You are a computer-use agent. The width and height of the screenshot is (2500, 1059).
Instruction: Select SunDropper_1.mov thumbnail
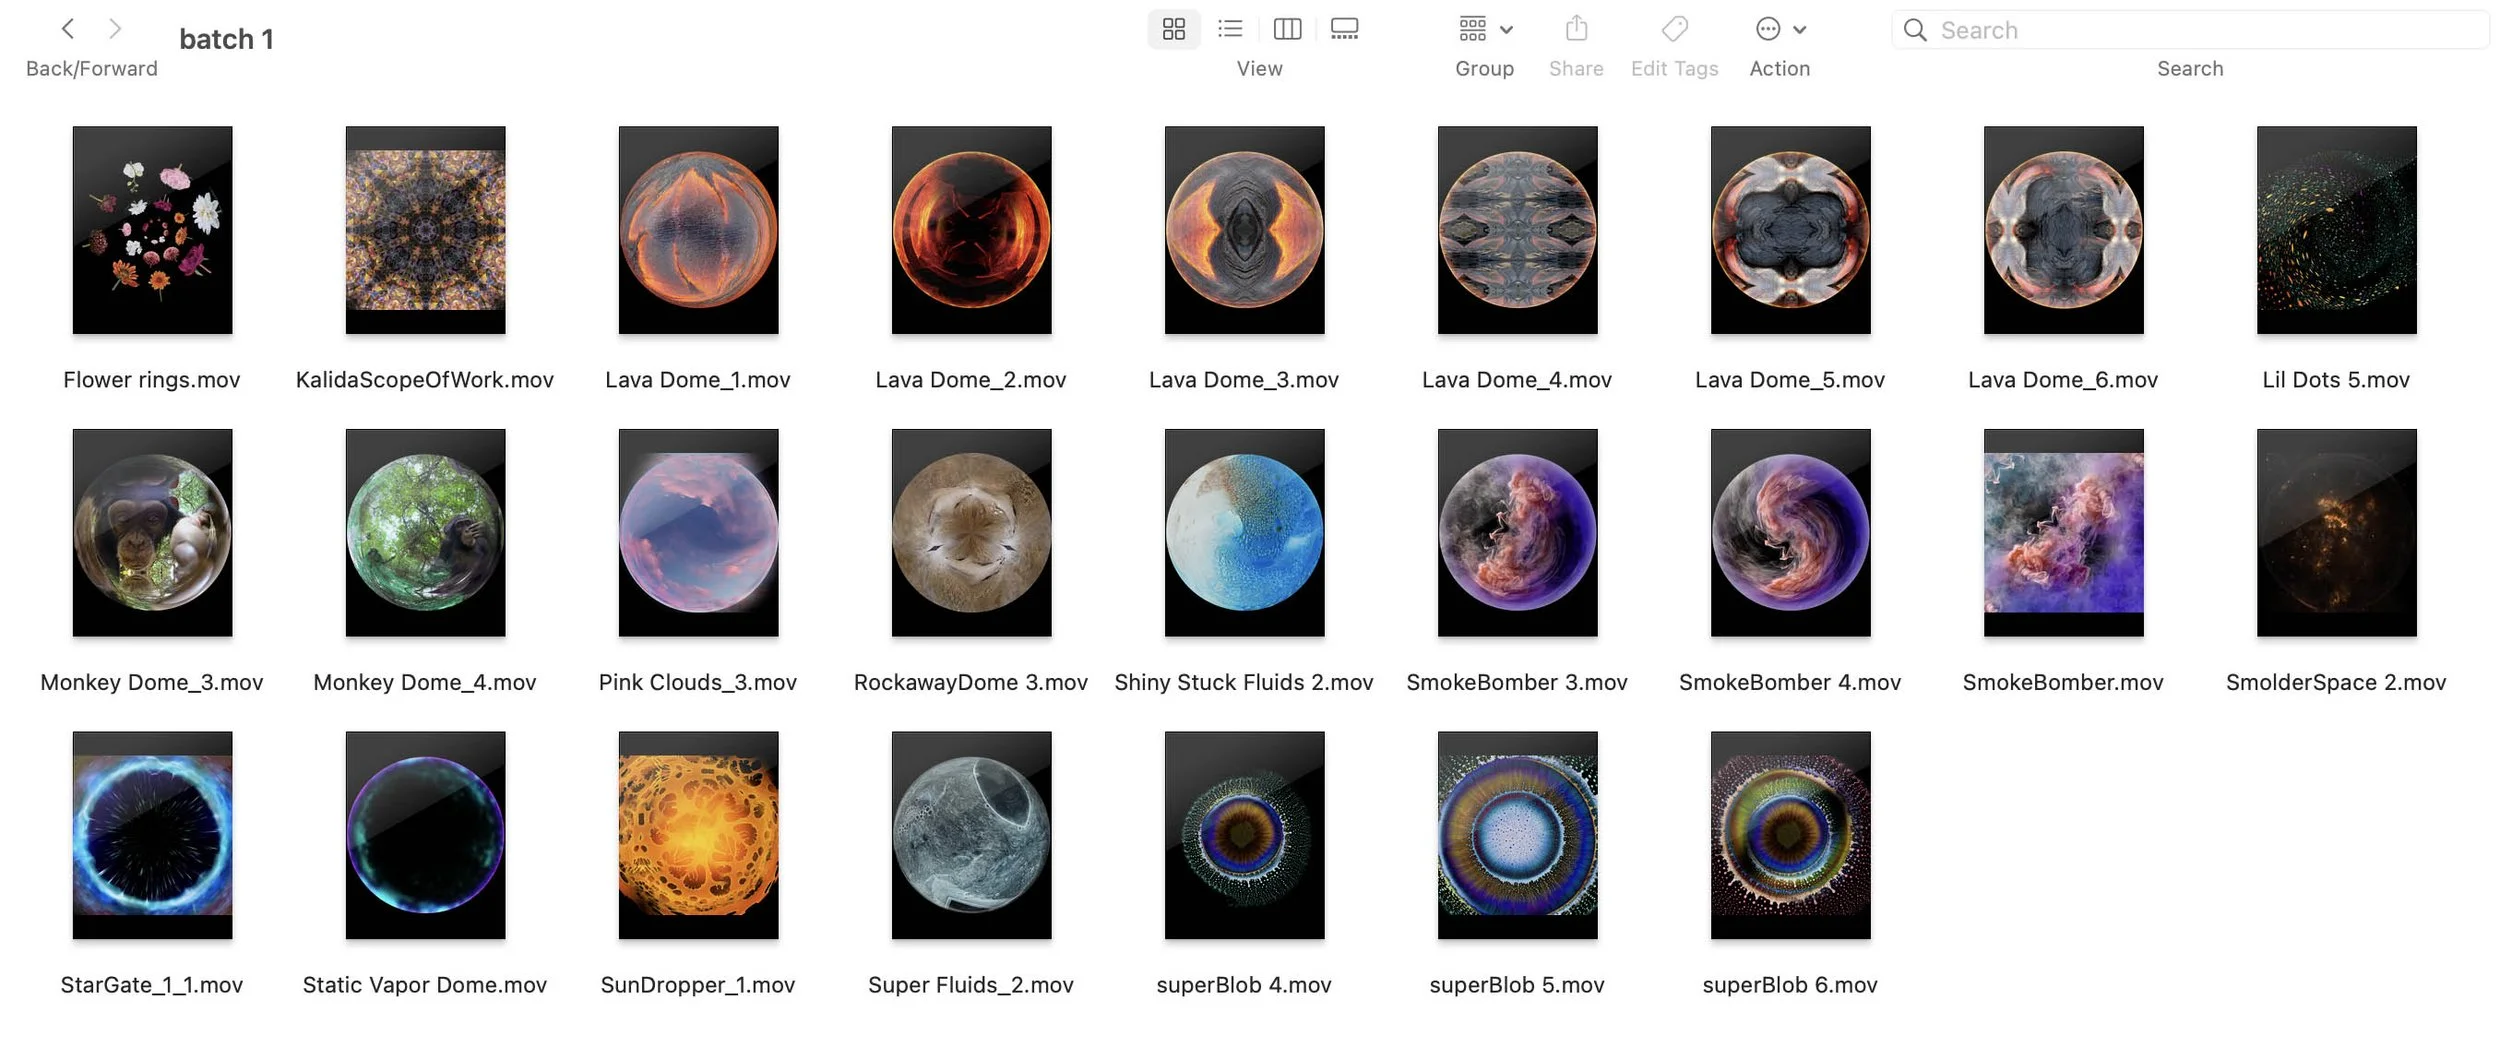pos(698,835)
